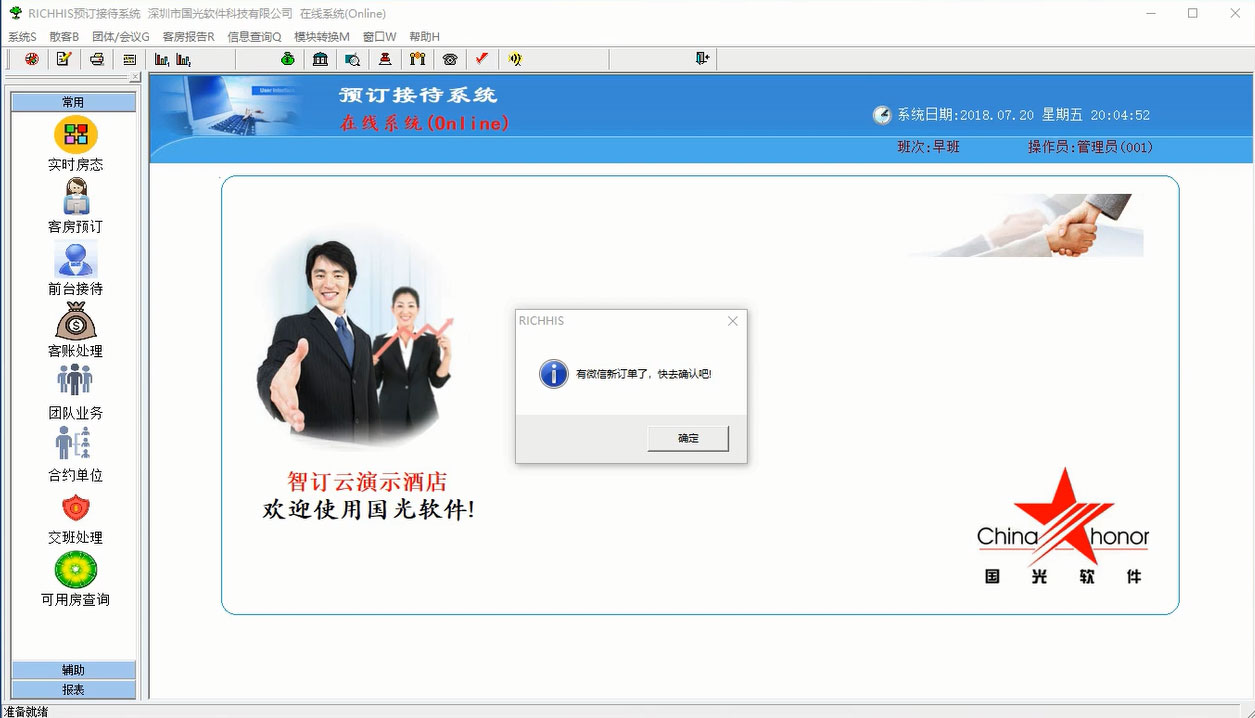Open the 客房预订 room reservation icon
The image size is (1255, 718).
tap(76, 197)
